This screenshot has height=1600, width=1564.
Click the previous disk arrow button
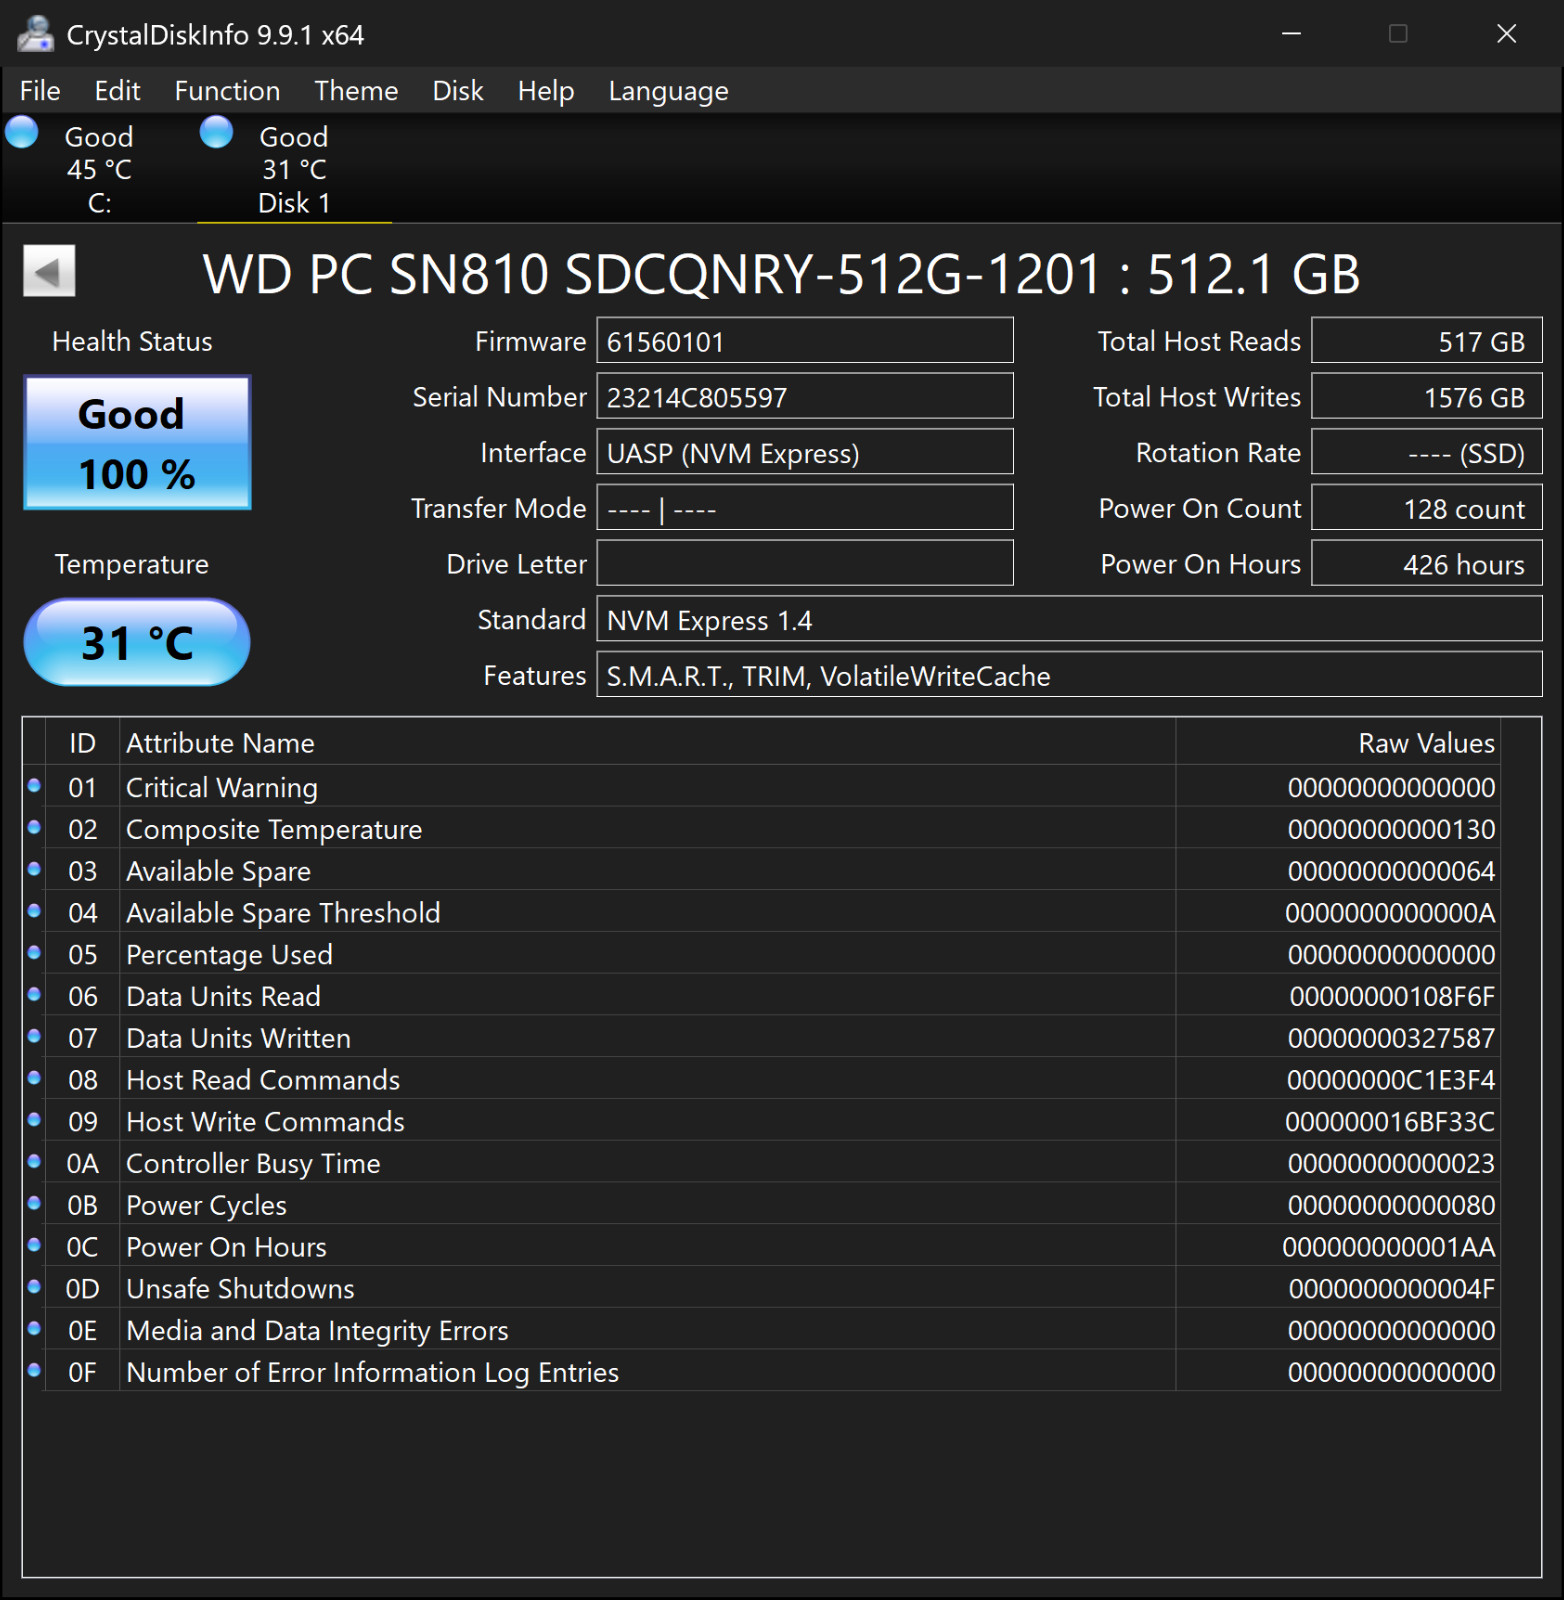click(49, 271)
